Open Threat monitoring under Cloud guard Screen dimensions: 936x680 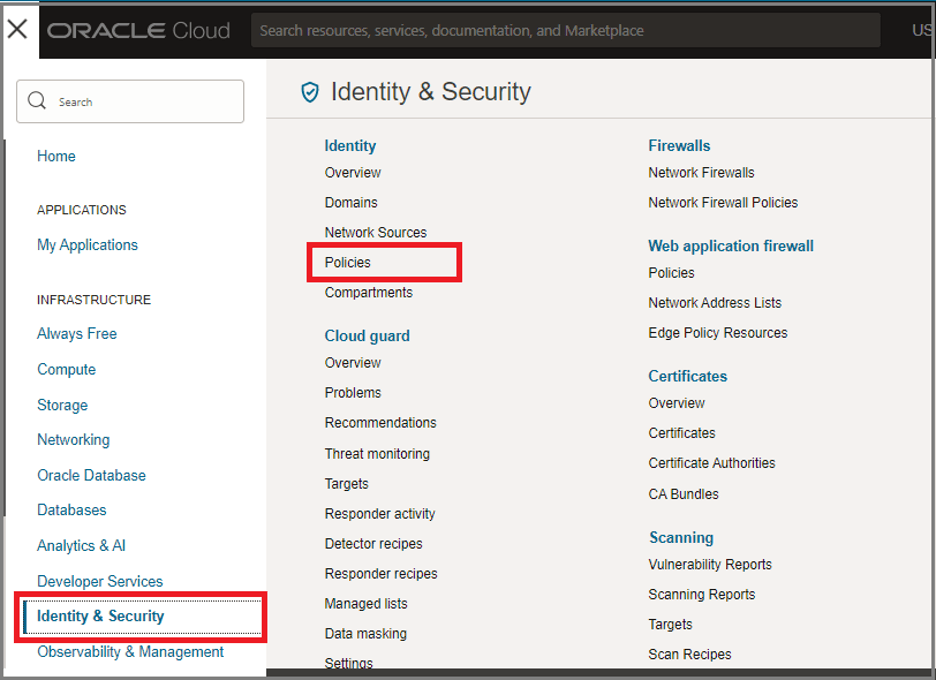pos(377,453)
